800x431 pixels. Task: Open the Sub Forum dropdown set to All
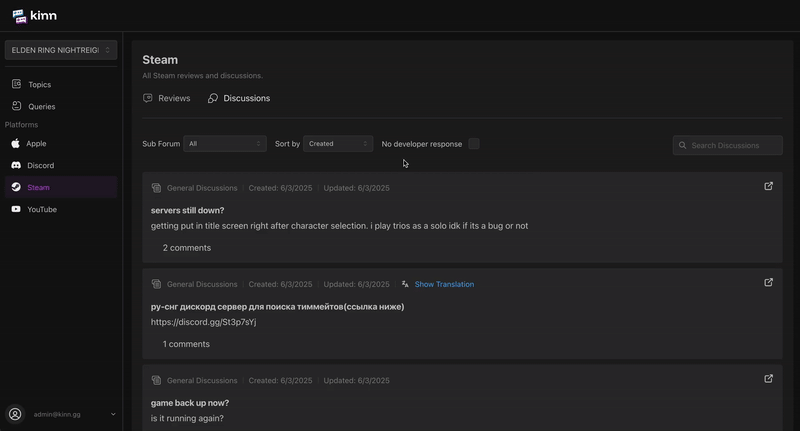224,144
